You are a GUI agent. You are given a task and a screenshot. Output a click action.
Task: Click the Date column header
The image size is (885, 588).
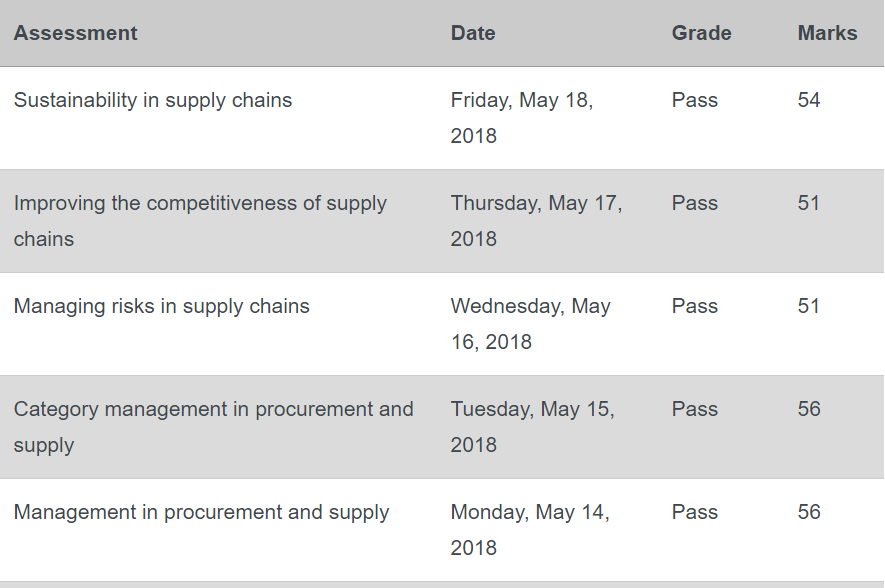[x=473, y=33]
